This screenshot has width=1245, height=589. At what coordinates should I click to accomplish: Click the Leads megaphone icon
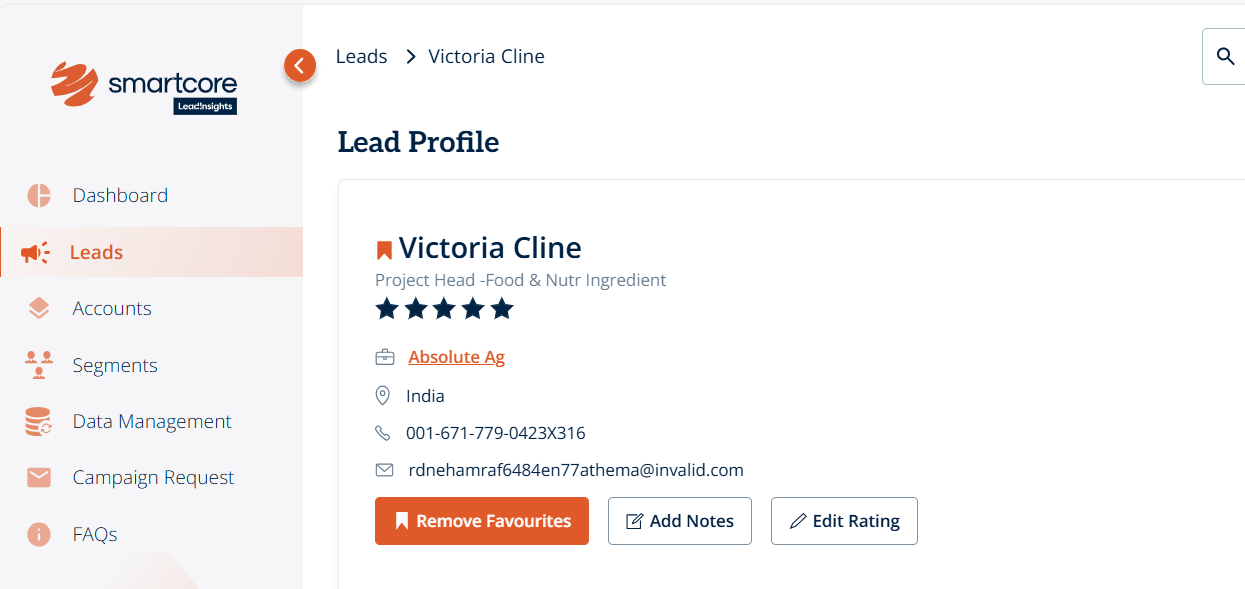pyautogui.click(x=35, y=253)
